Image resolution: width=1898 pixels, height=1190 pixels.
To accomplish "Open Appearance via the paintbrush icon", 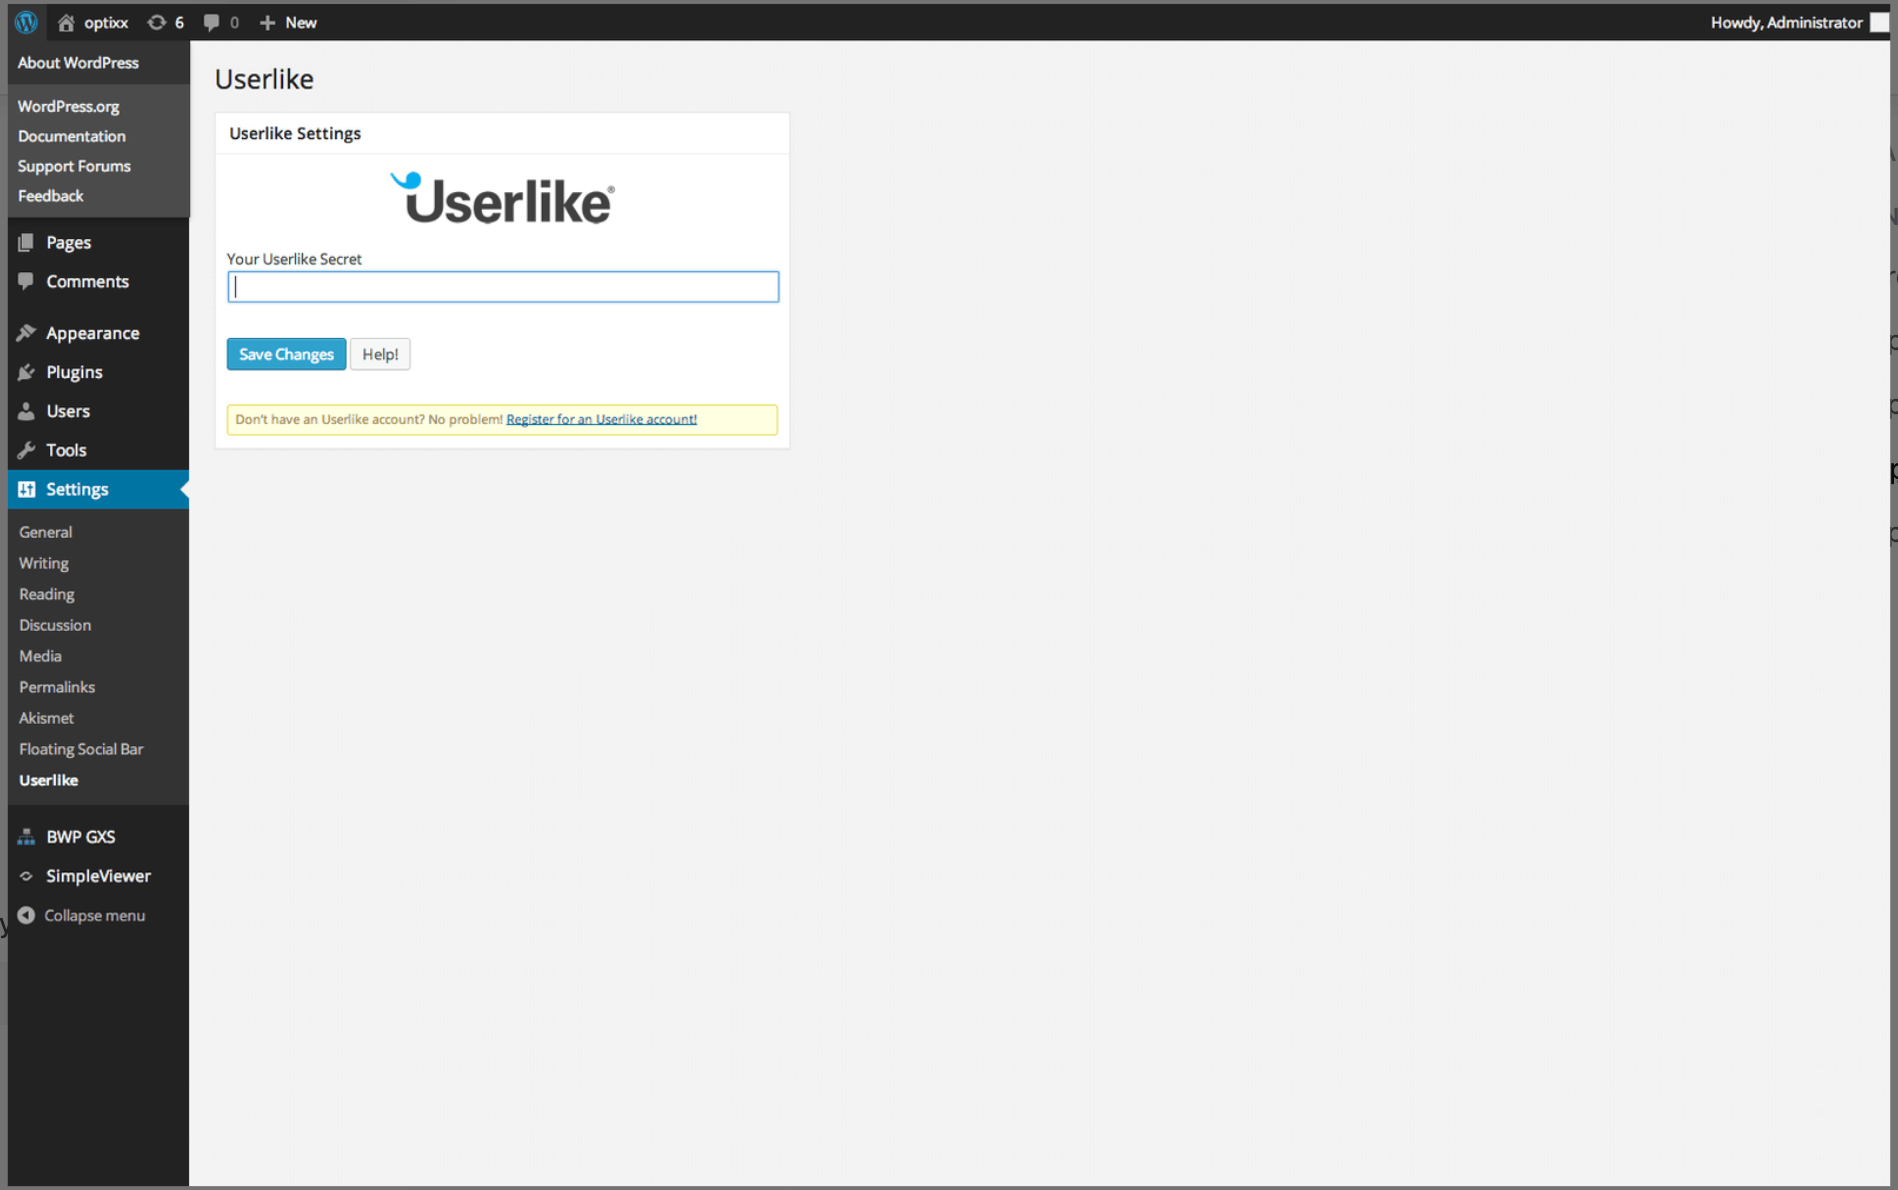I will [27, 332].
